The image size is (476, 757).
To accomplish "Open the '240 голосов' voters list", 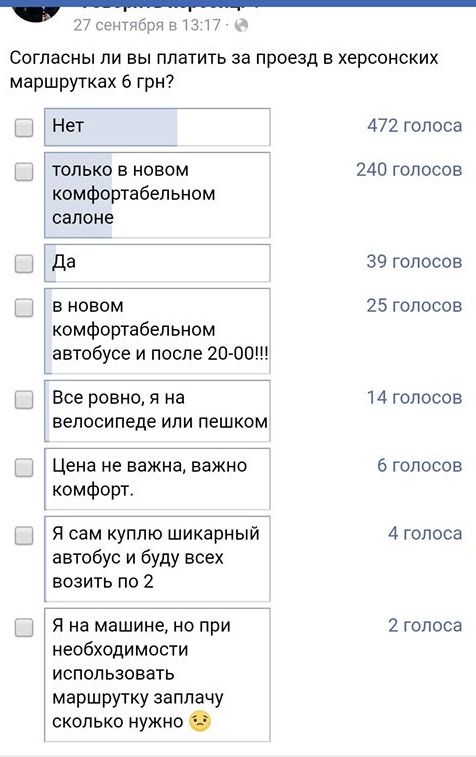I will coord(409,169).
